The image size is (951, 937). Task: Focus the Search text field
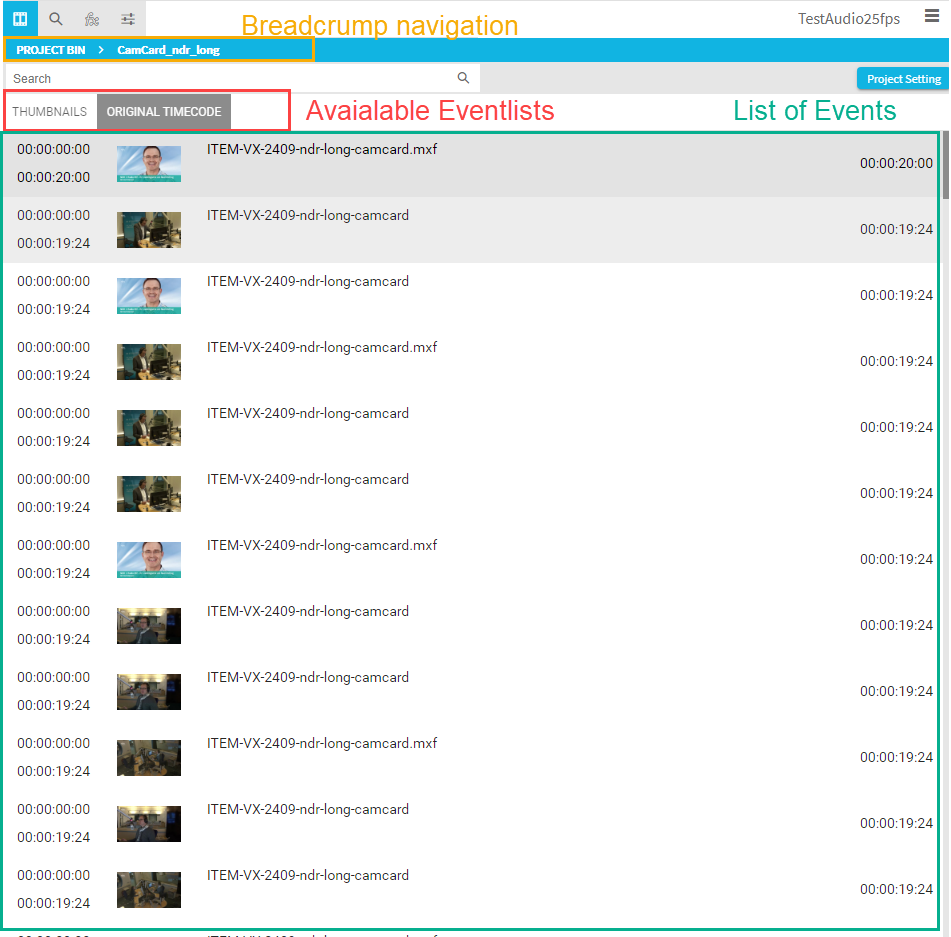coord(230,78)
